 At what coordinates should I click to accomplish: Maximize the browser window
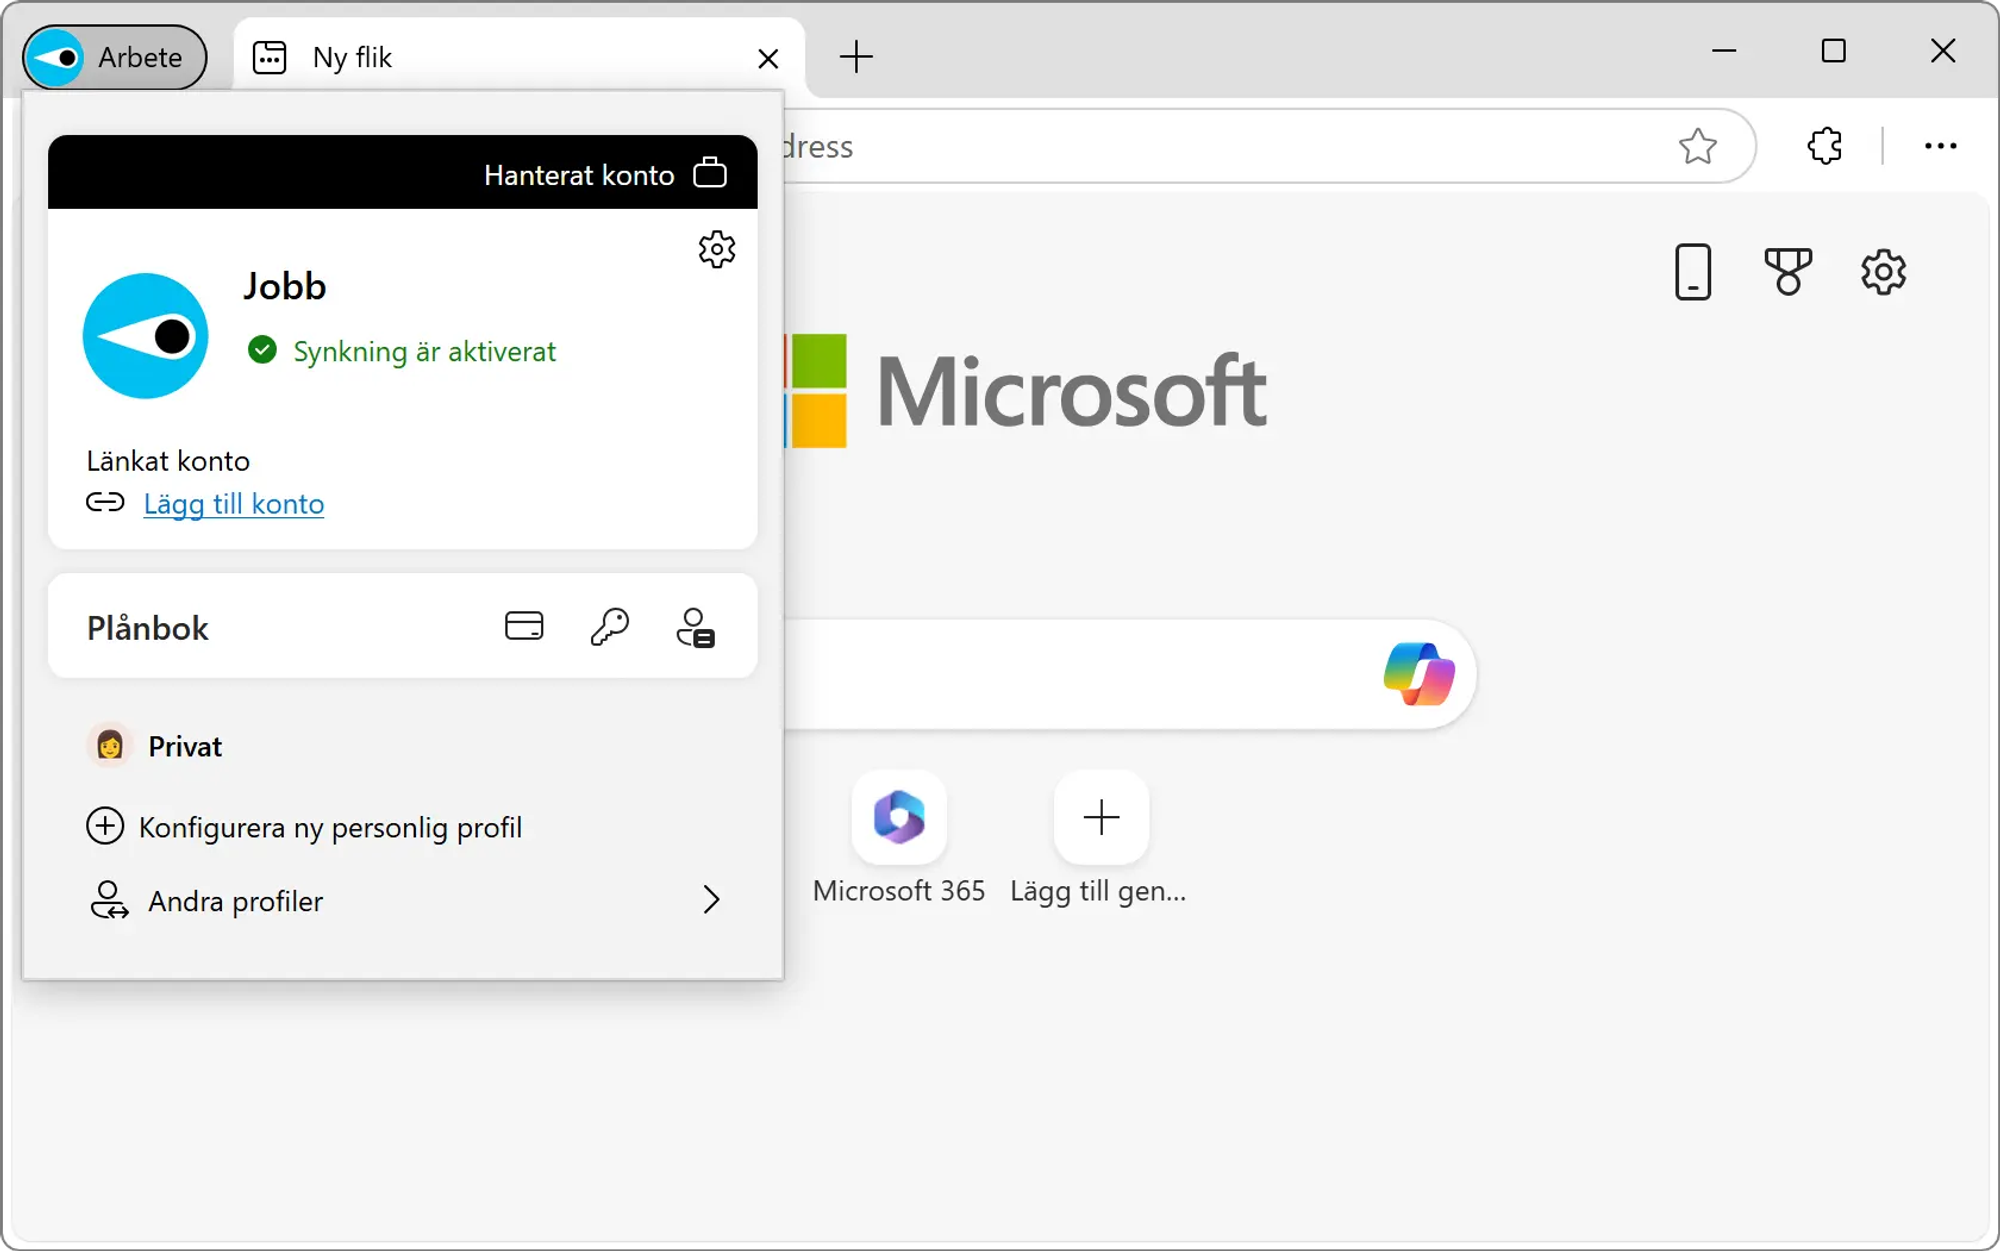[1833, 50]
